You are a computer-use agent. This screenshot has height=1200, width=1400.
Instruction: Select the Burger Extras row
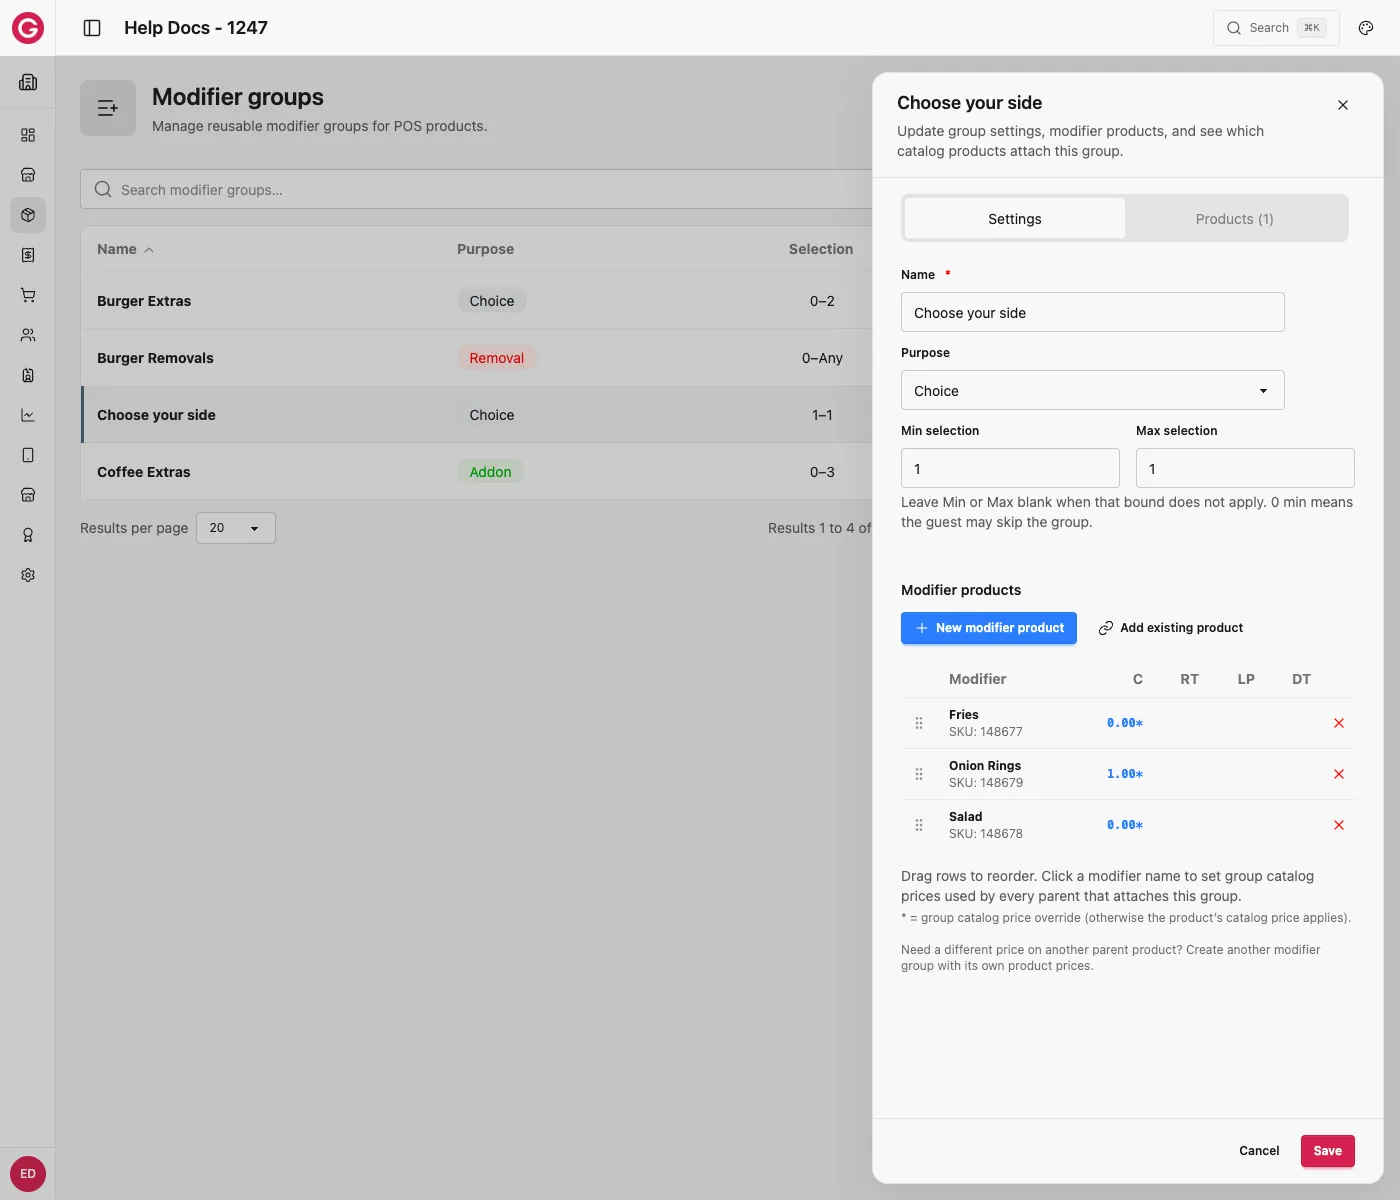click(x=477, y=301)
